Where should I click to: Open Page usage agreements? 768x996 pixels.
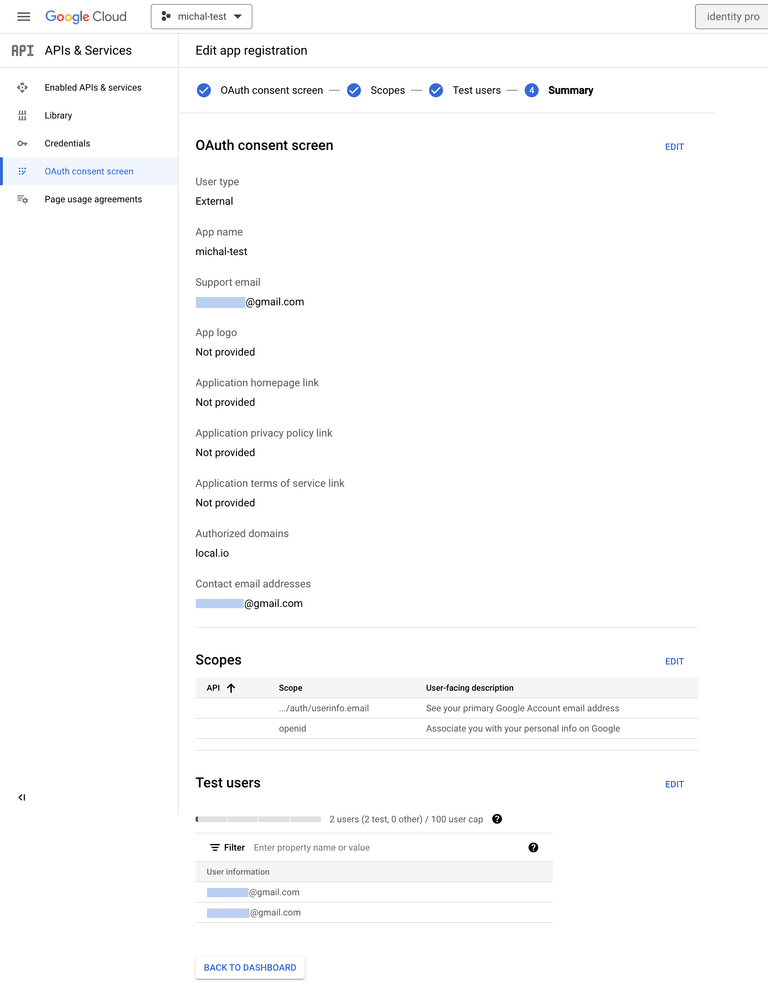click(x=94, y=199)
